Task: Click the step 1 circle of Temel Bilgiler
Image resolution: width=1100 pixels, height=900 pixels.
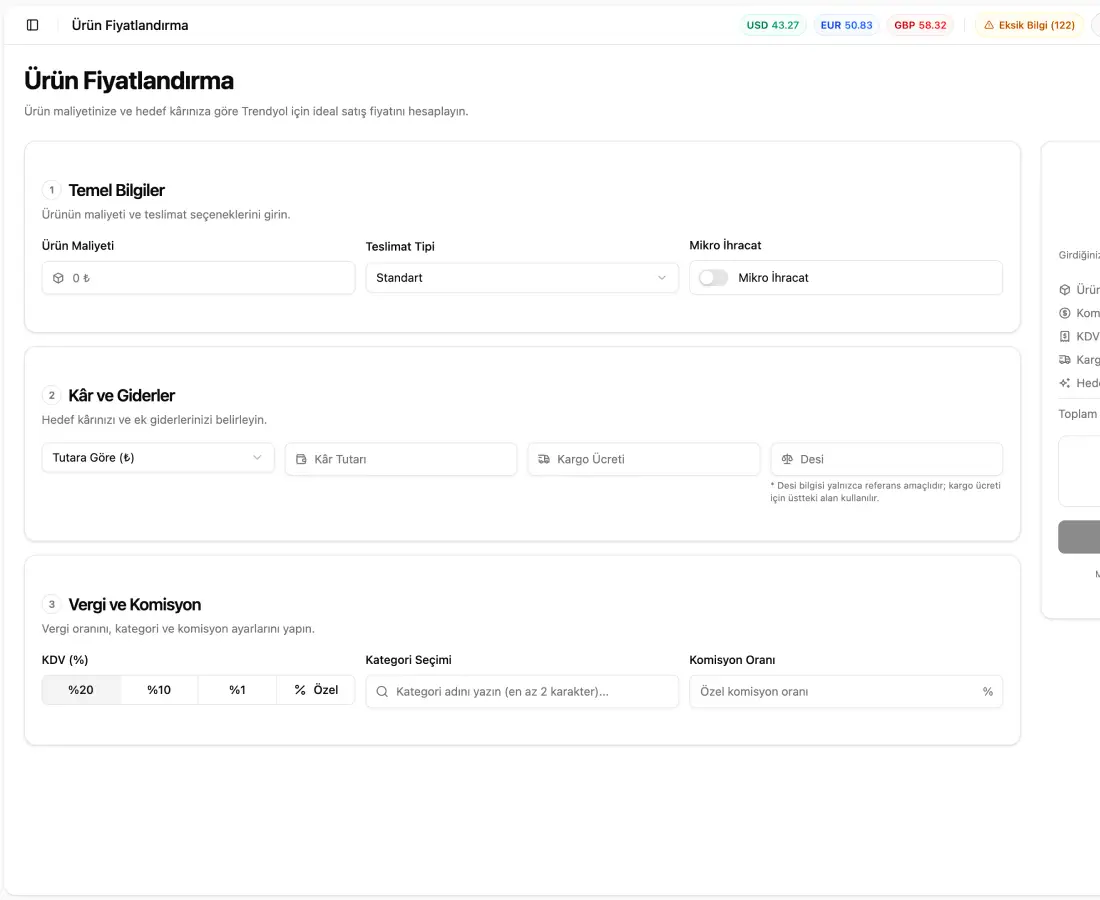Action: coord(51,190)
